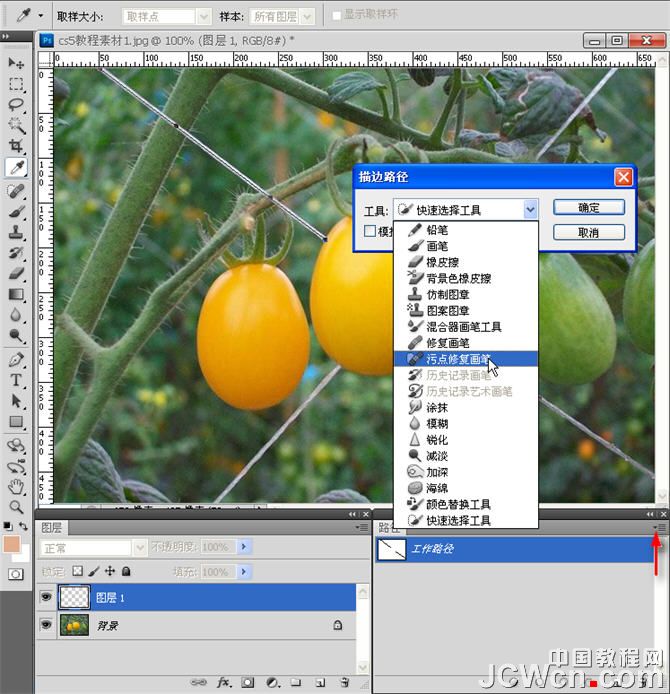The height and width of the screenshot is (694, 670).
Task: Link the selected layers
Action: tap(199, 682)
